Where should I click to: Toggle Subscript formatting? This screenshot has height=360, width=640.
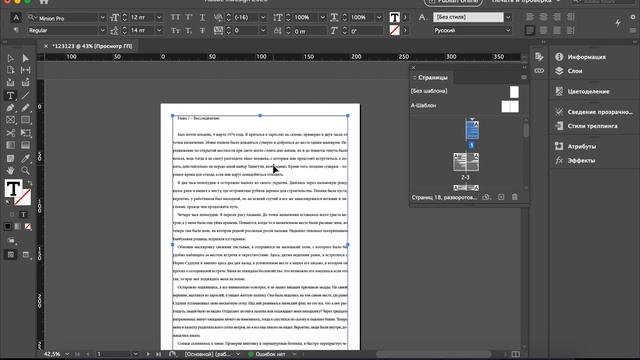[189, 31]
